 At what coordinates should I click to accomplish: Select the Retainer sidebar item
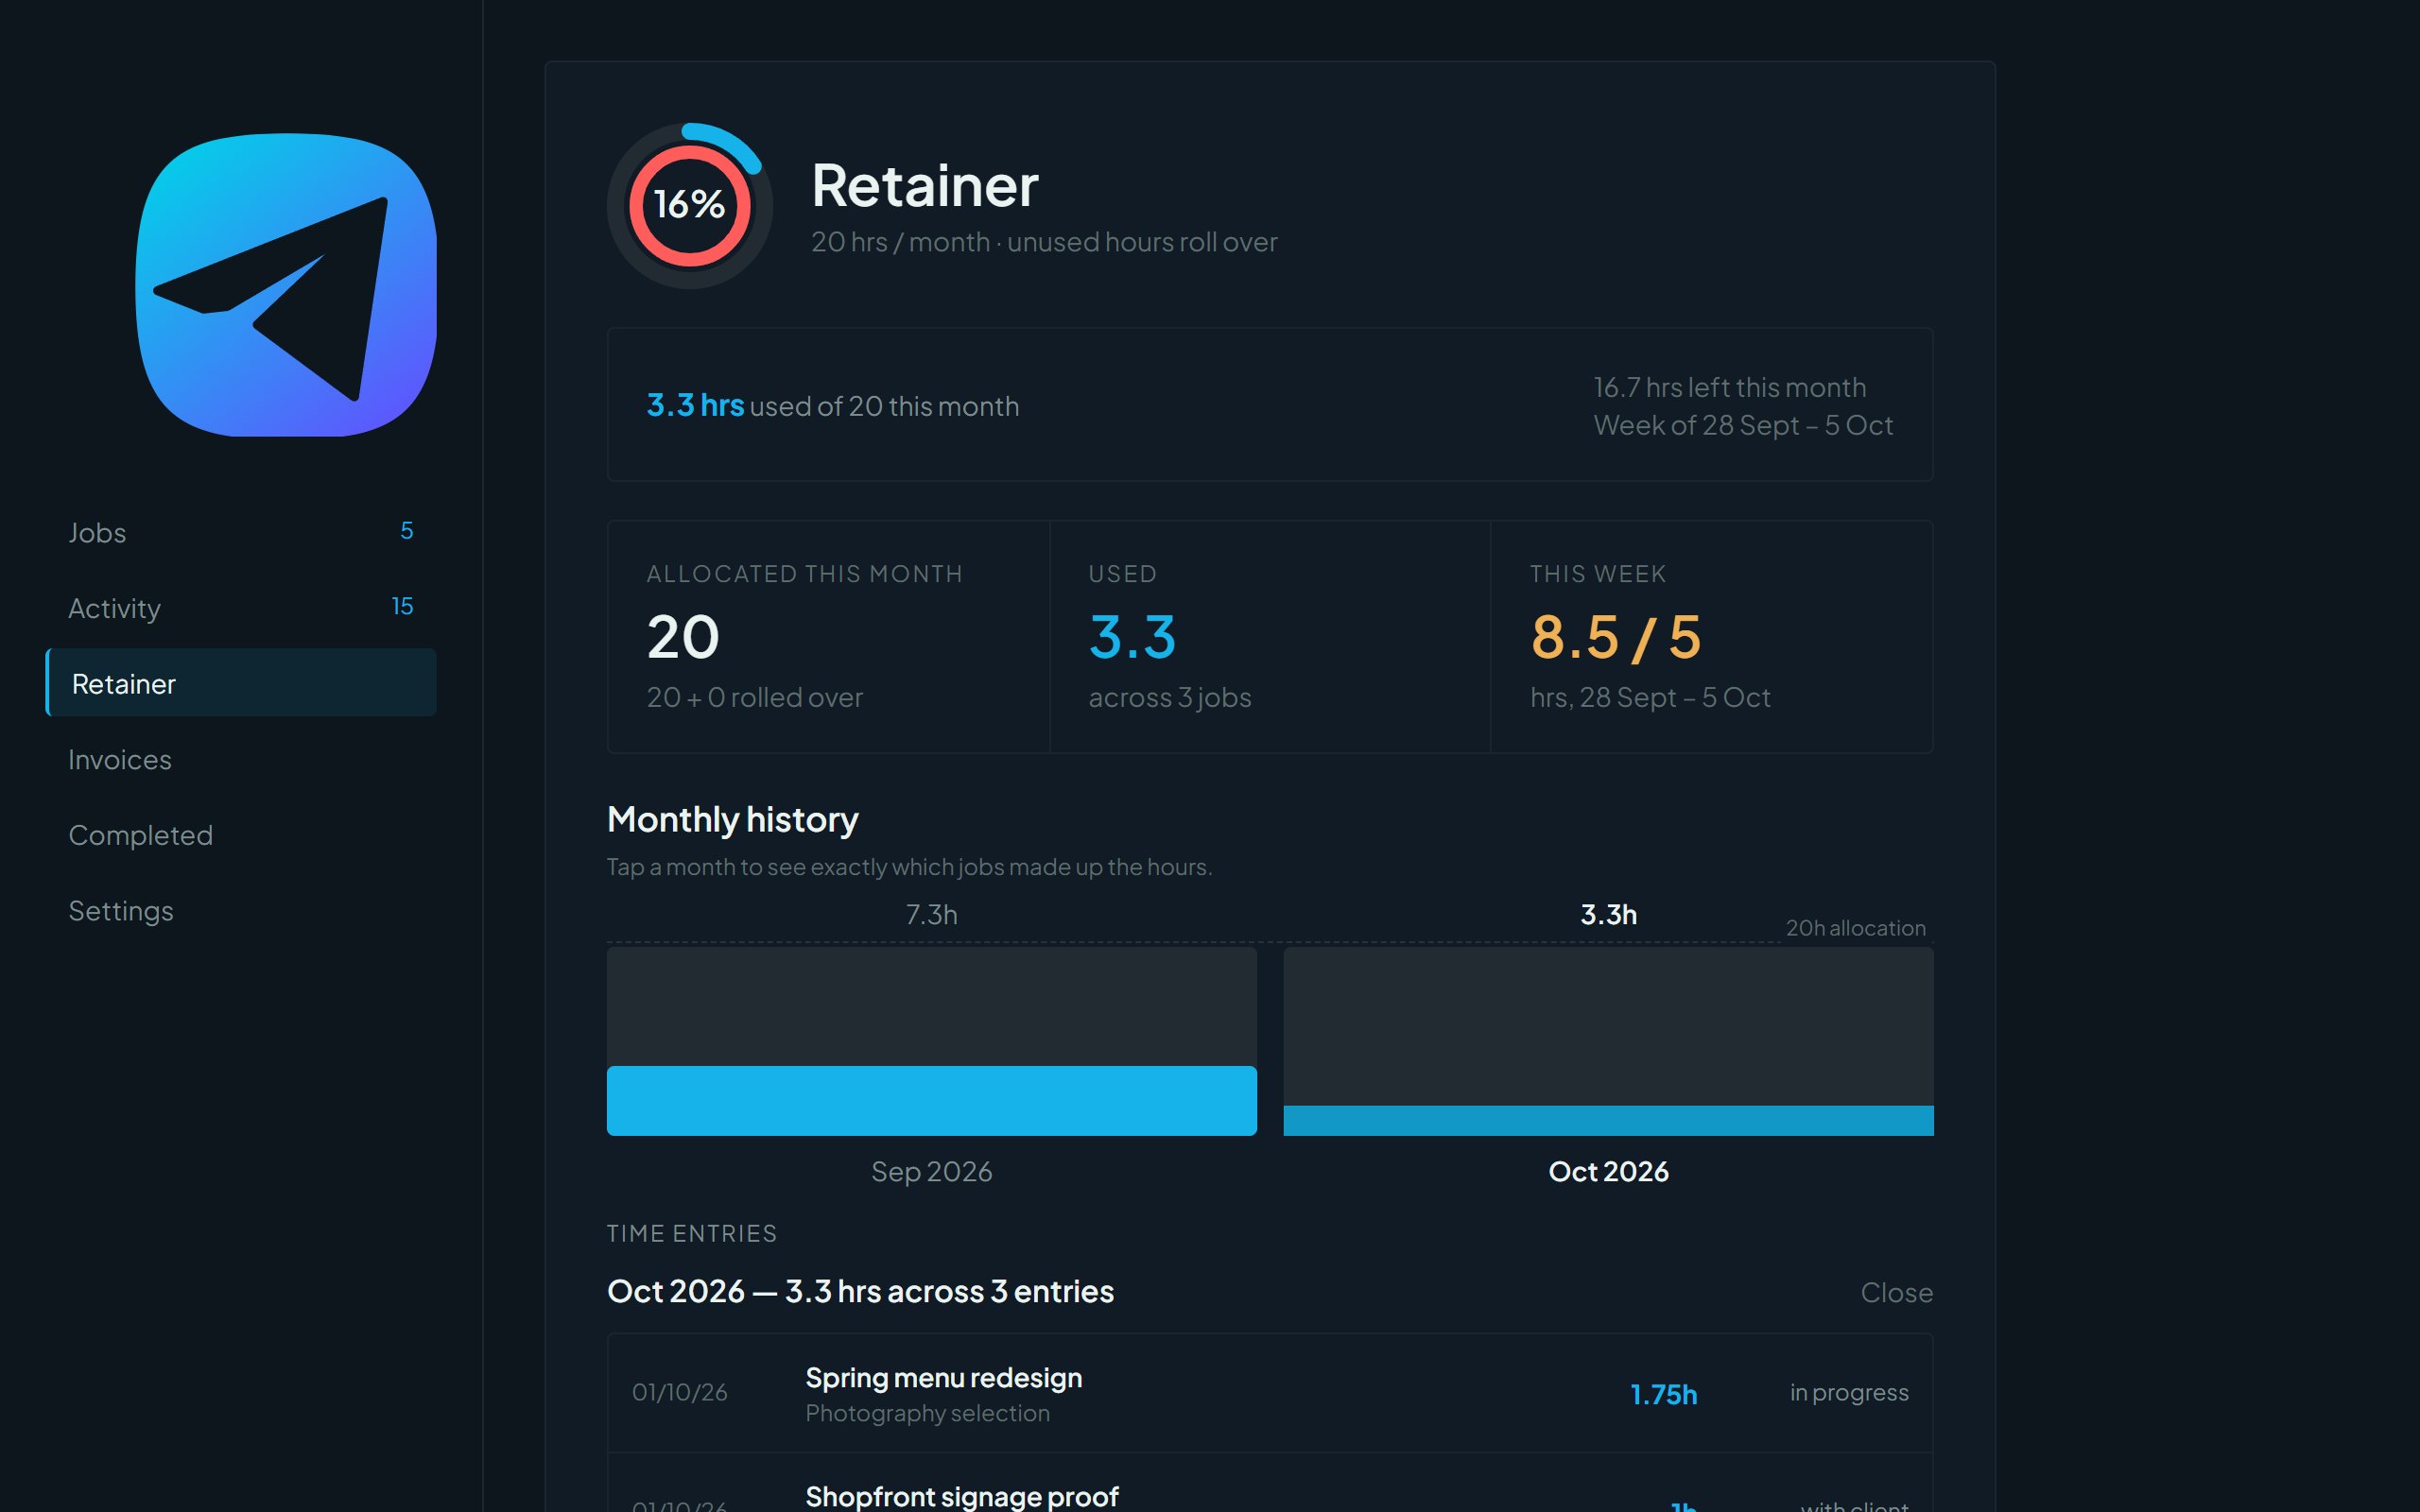(x=241, y=683)
